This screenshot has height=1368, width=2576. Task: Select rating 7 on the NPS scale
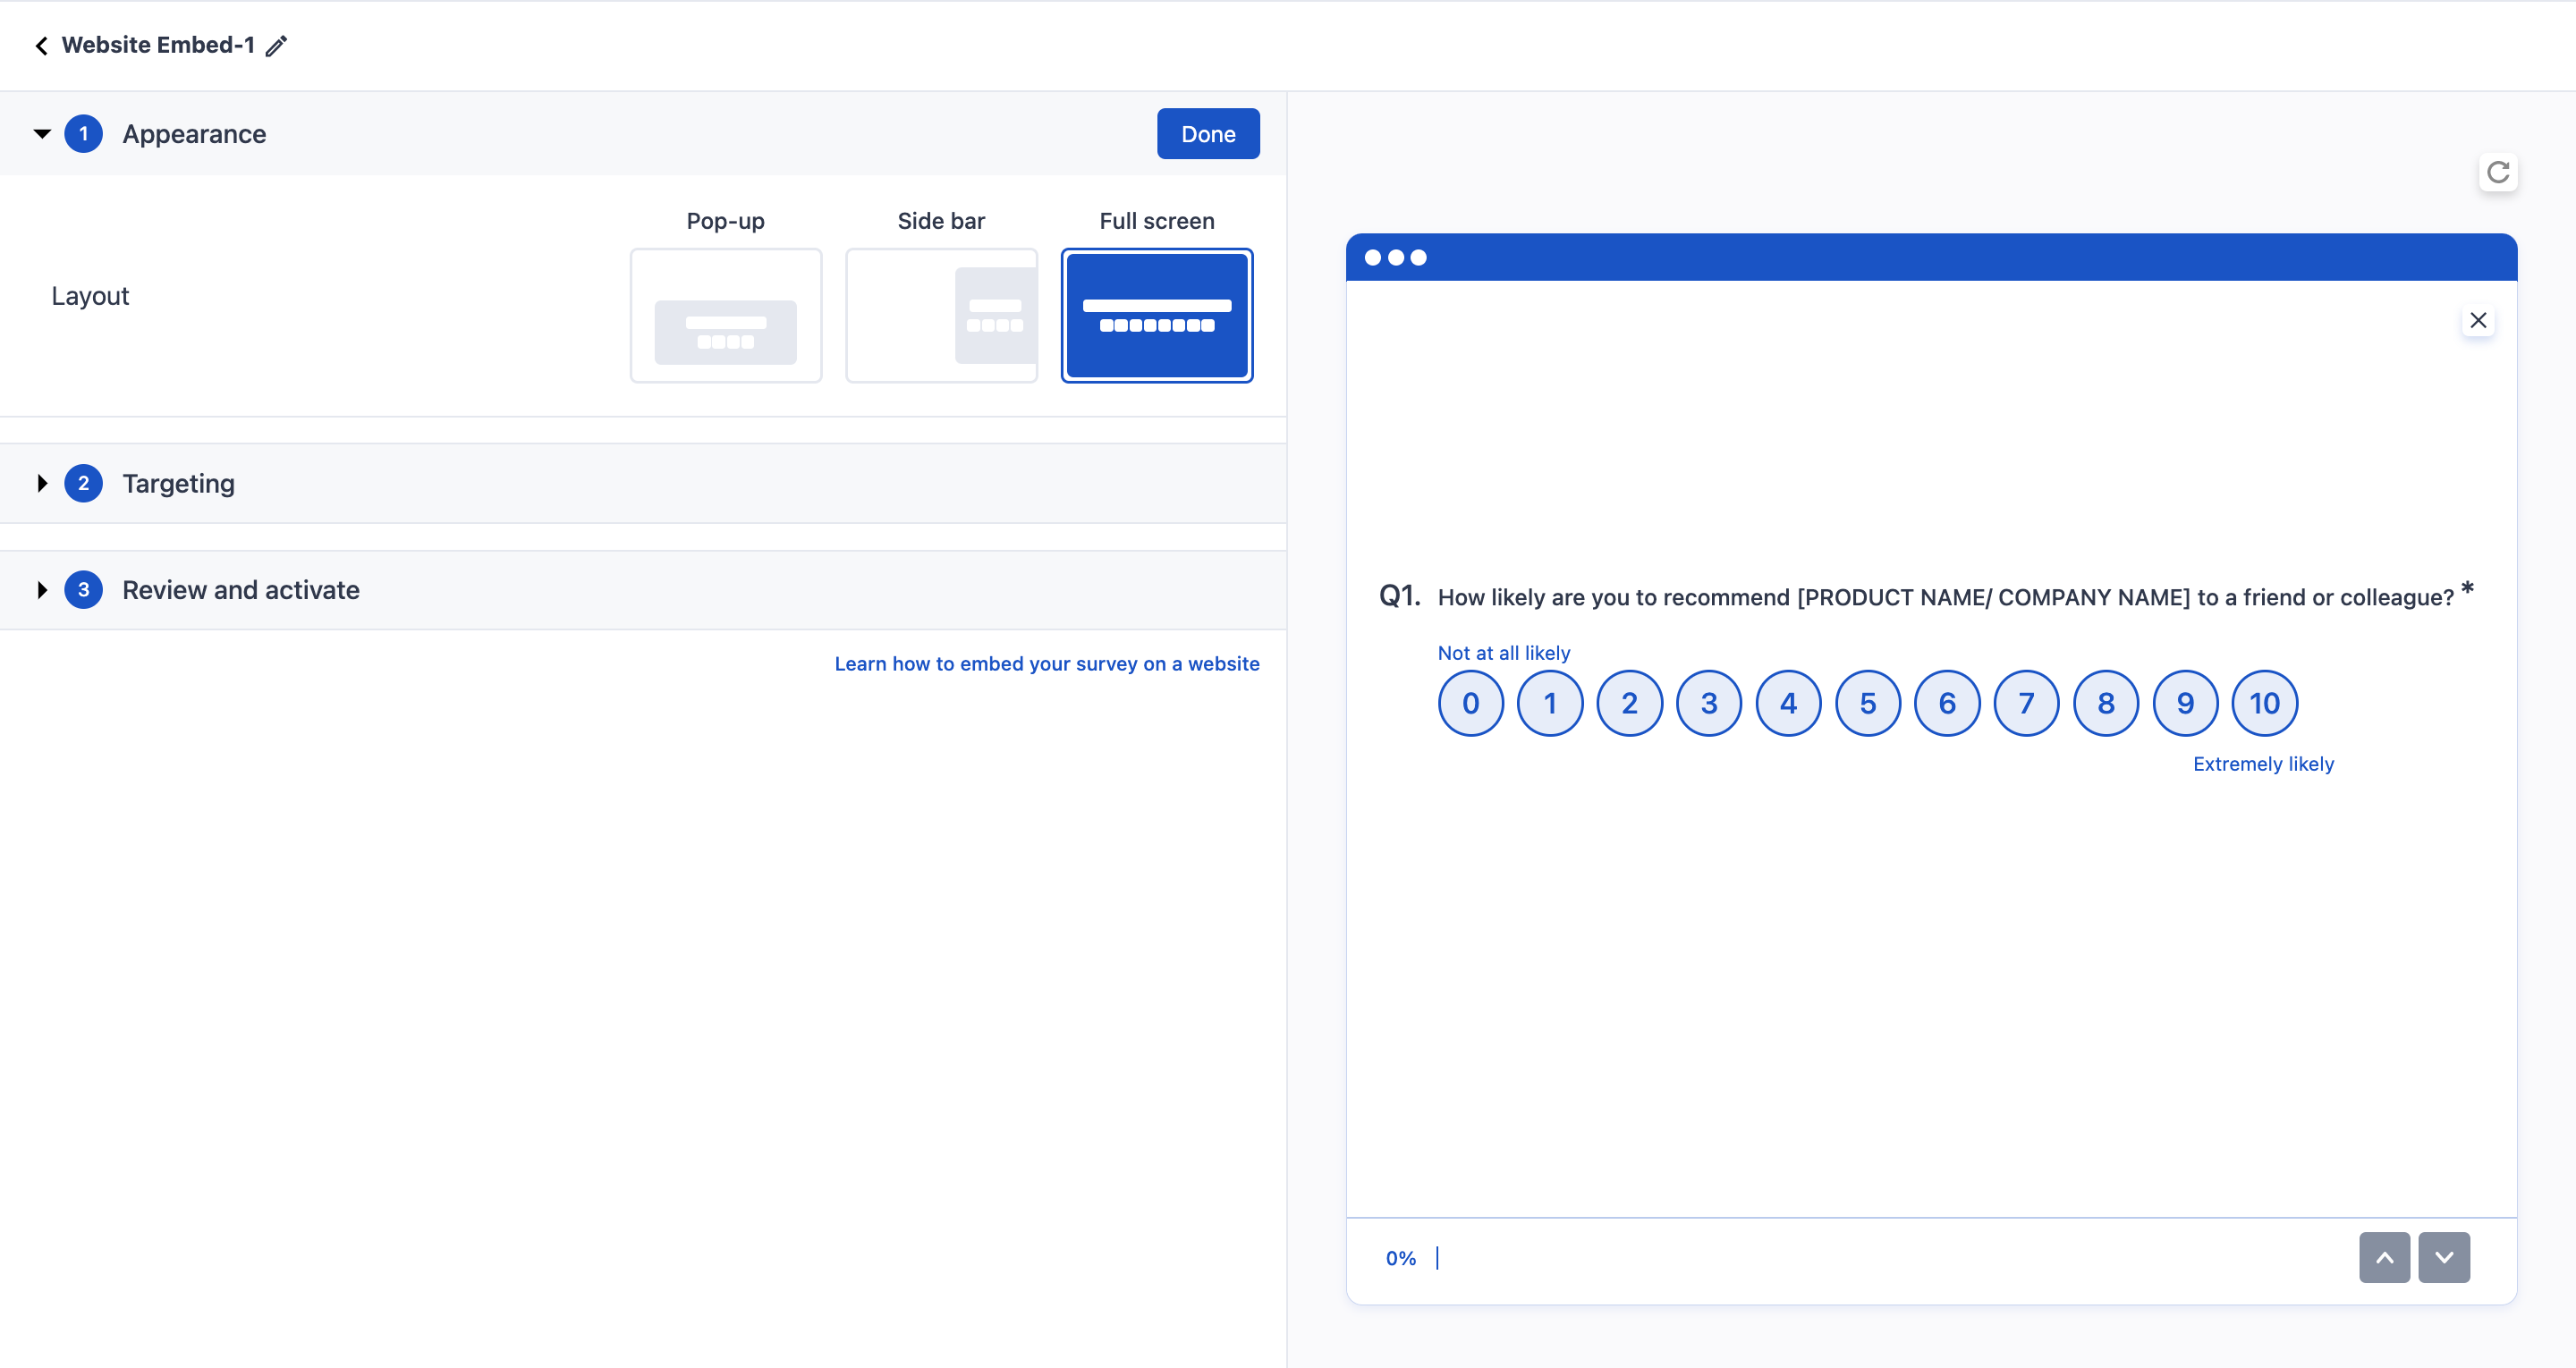2027,703
